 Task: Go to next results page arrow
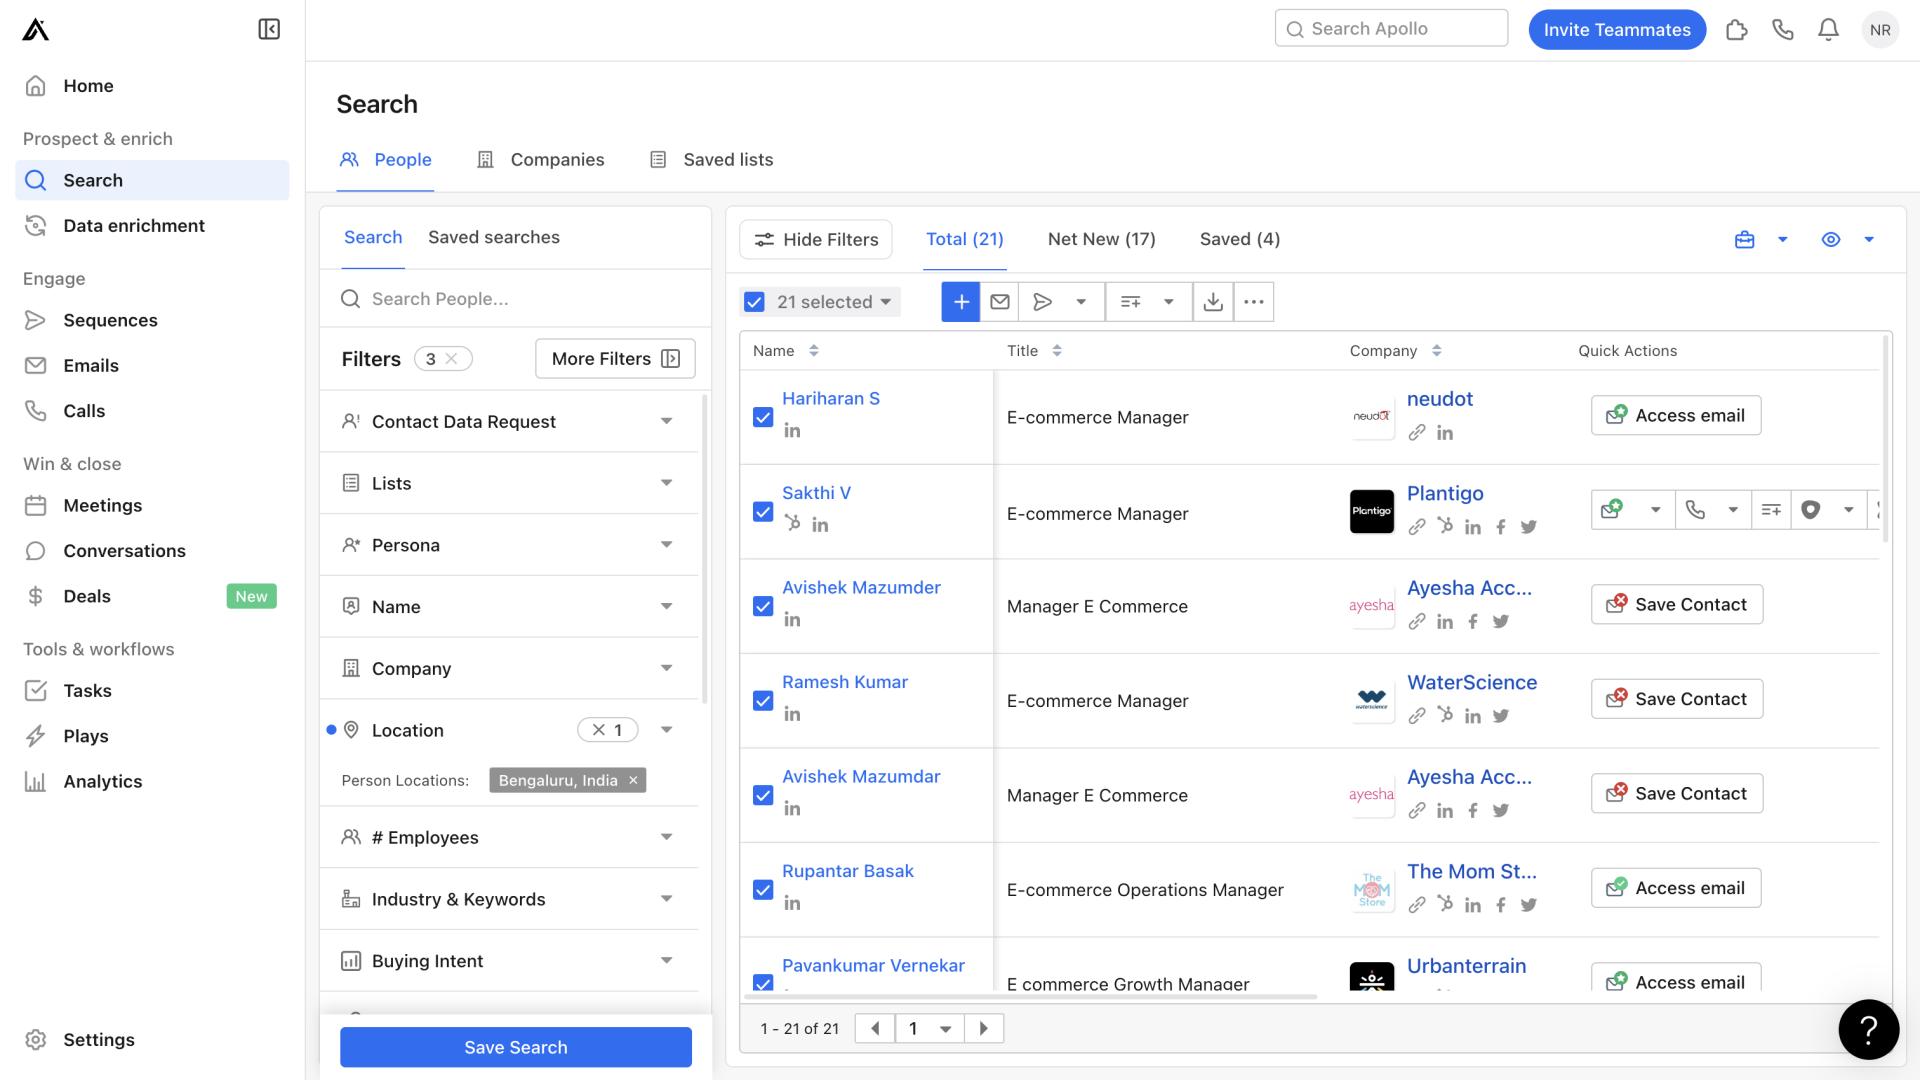(984, 1028)
